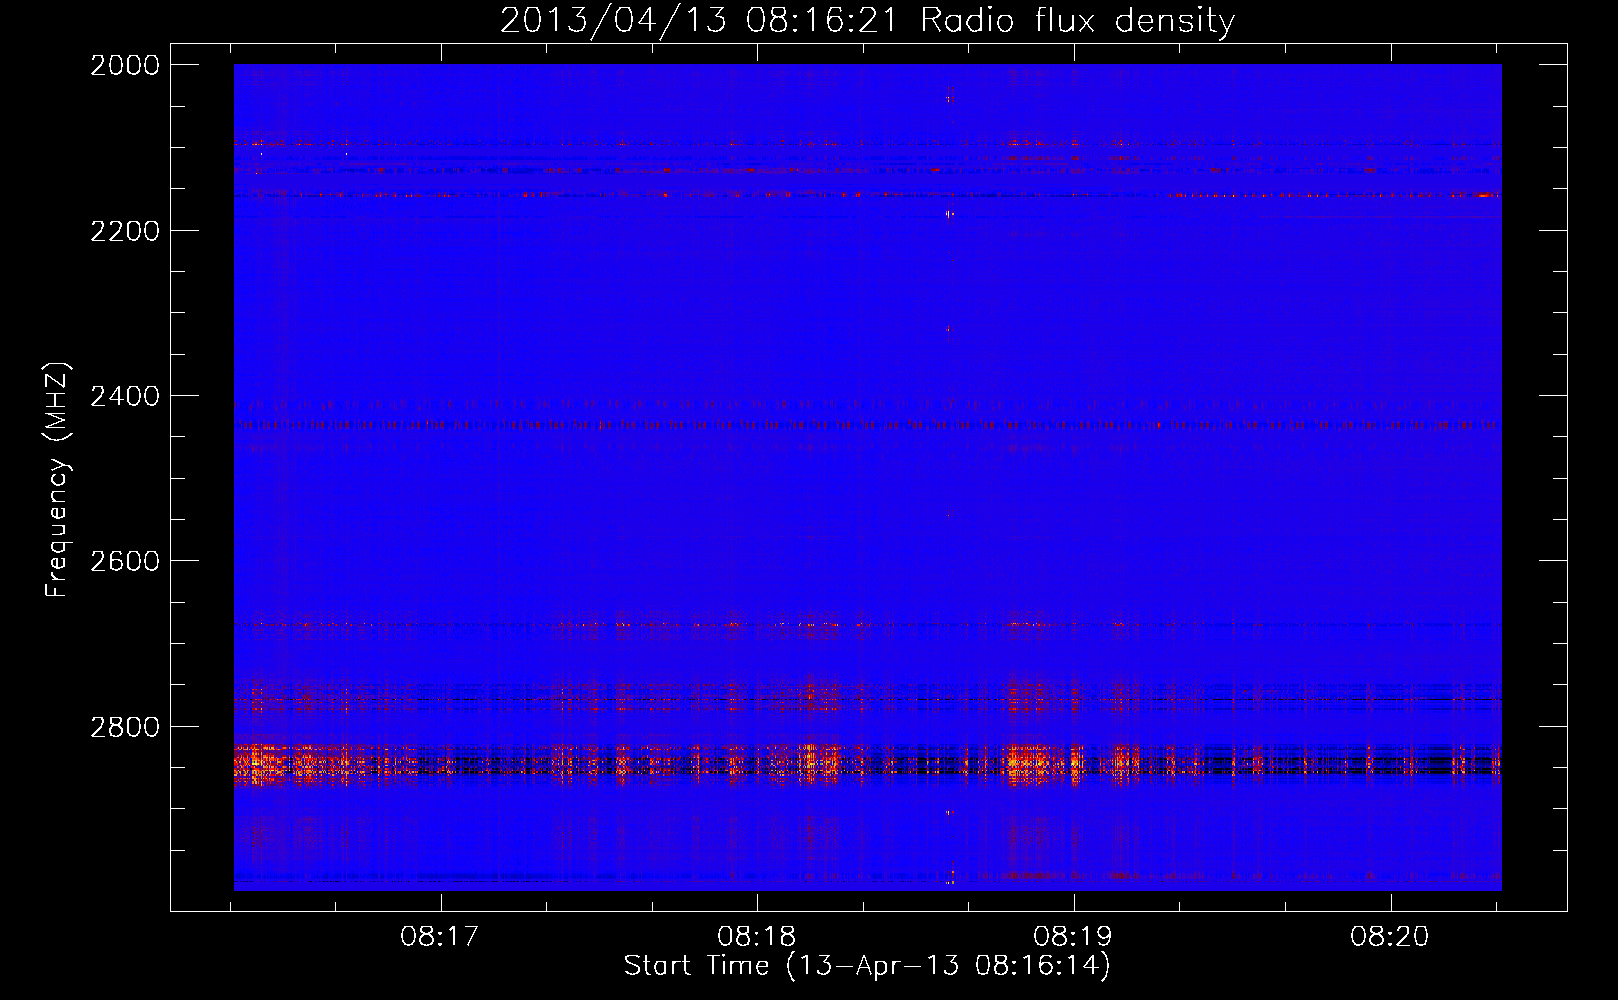
Task: Click the 2600 frequency tick label
Action: (125, 561)
